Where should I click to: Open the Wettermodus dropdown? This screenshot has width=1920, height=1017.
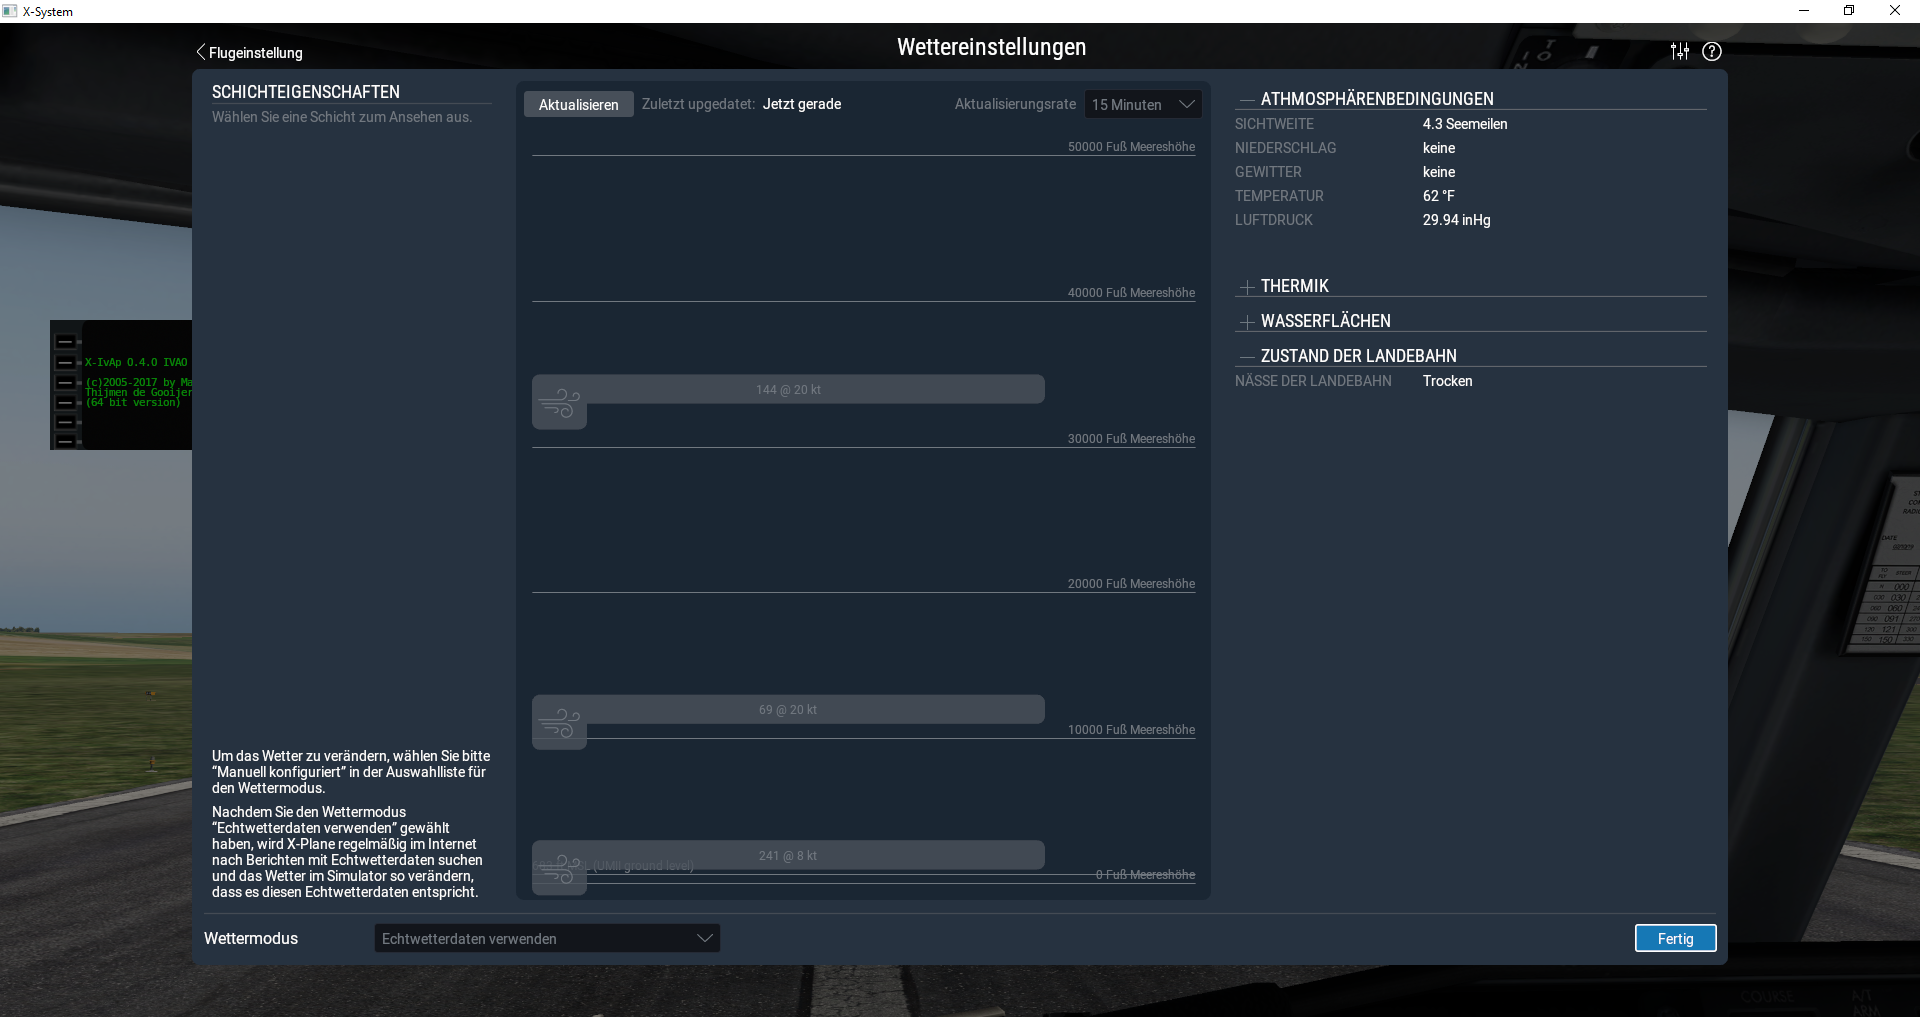(x=547, y=938)
